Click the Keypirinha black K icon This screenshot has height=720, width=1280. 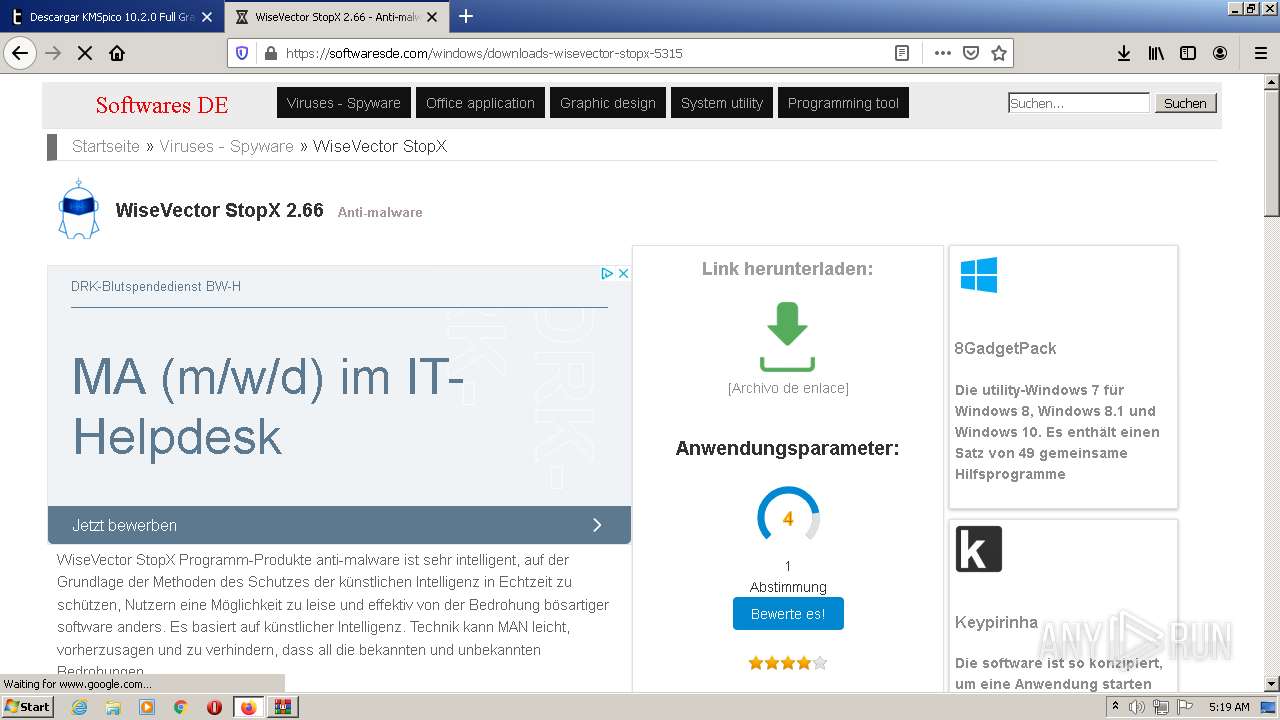(979, 549)
